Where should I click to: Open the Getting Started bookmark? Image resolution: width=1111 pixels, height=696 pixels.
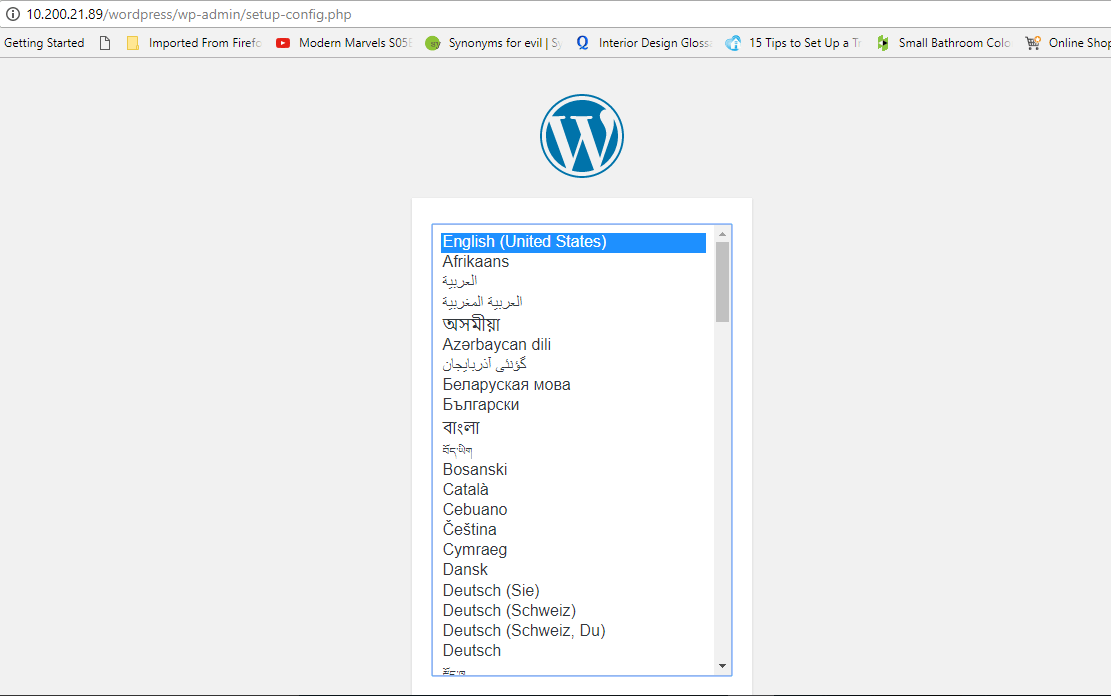tap(44, 43)
